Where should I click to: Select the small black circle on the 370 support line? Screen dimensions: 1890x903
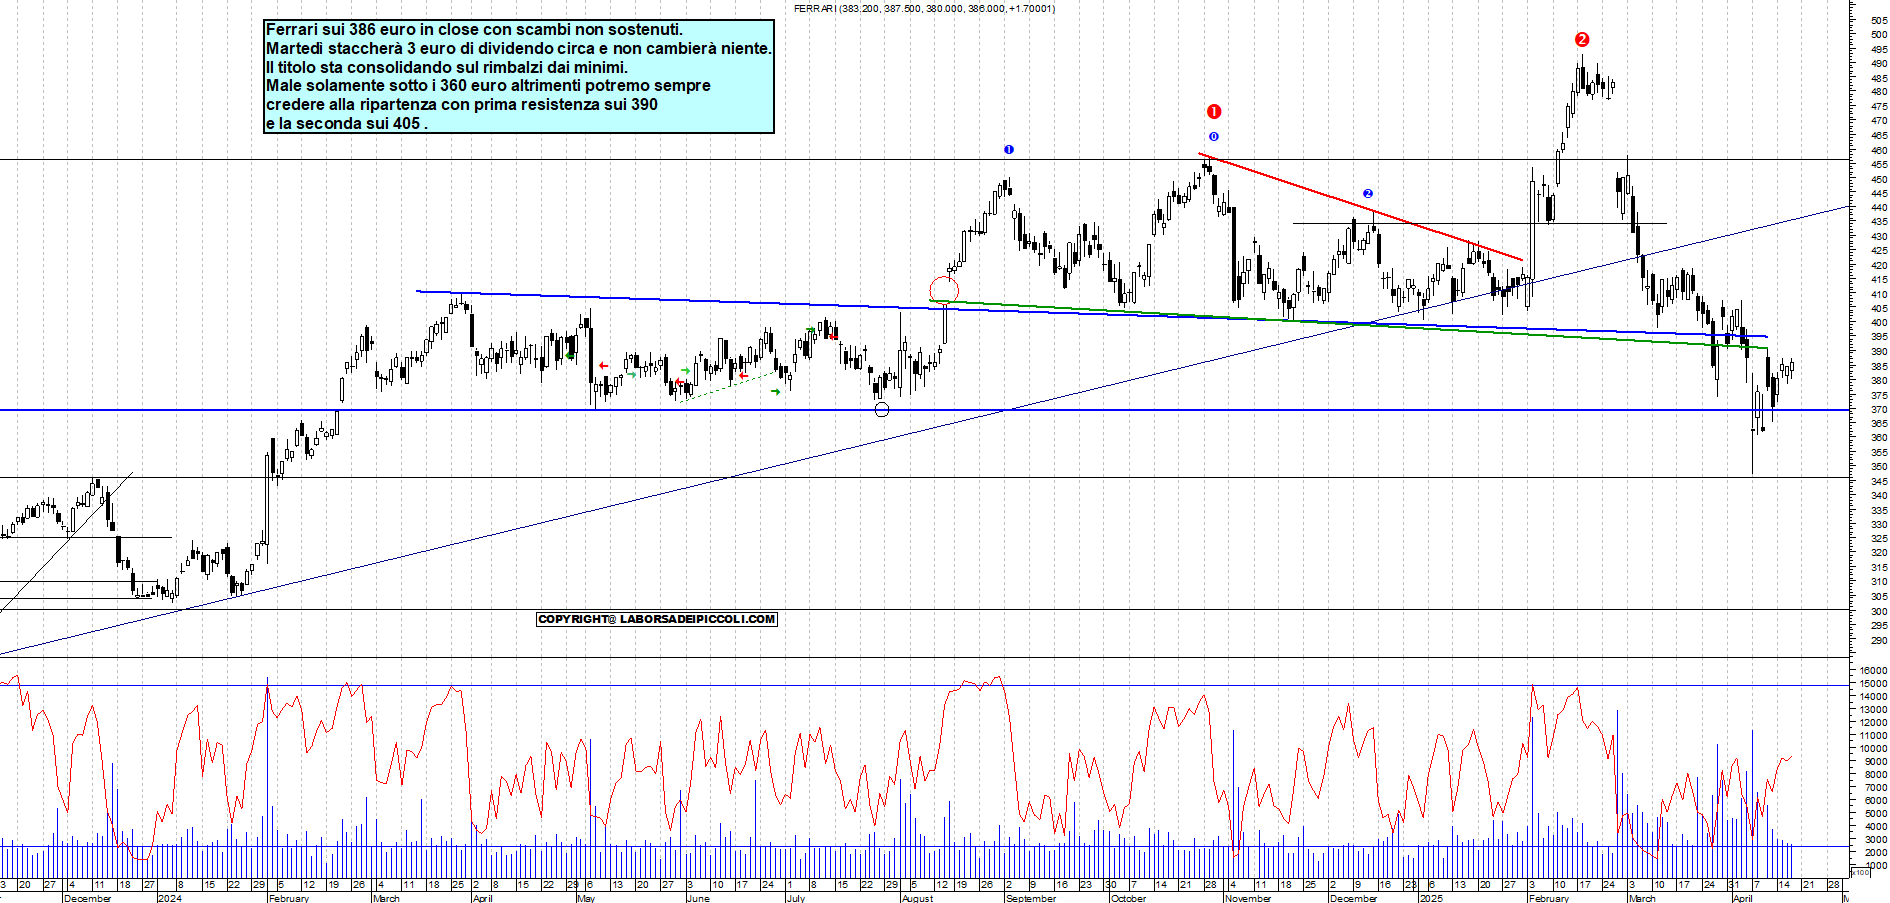point(882,410)
